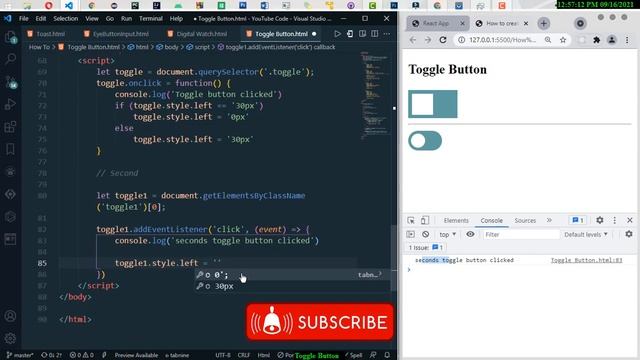Toggle the rounded toggle switch on page
The image size is (640, 360).
[x=425, y=141]
